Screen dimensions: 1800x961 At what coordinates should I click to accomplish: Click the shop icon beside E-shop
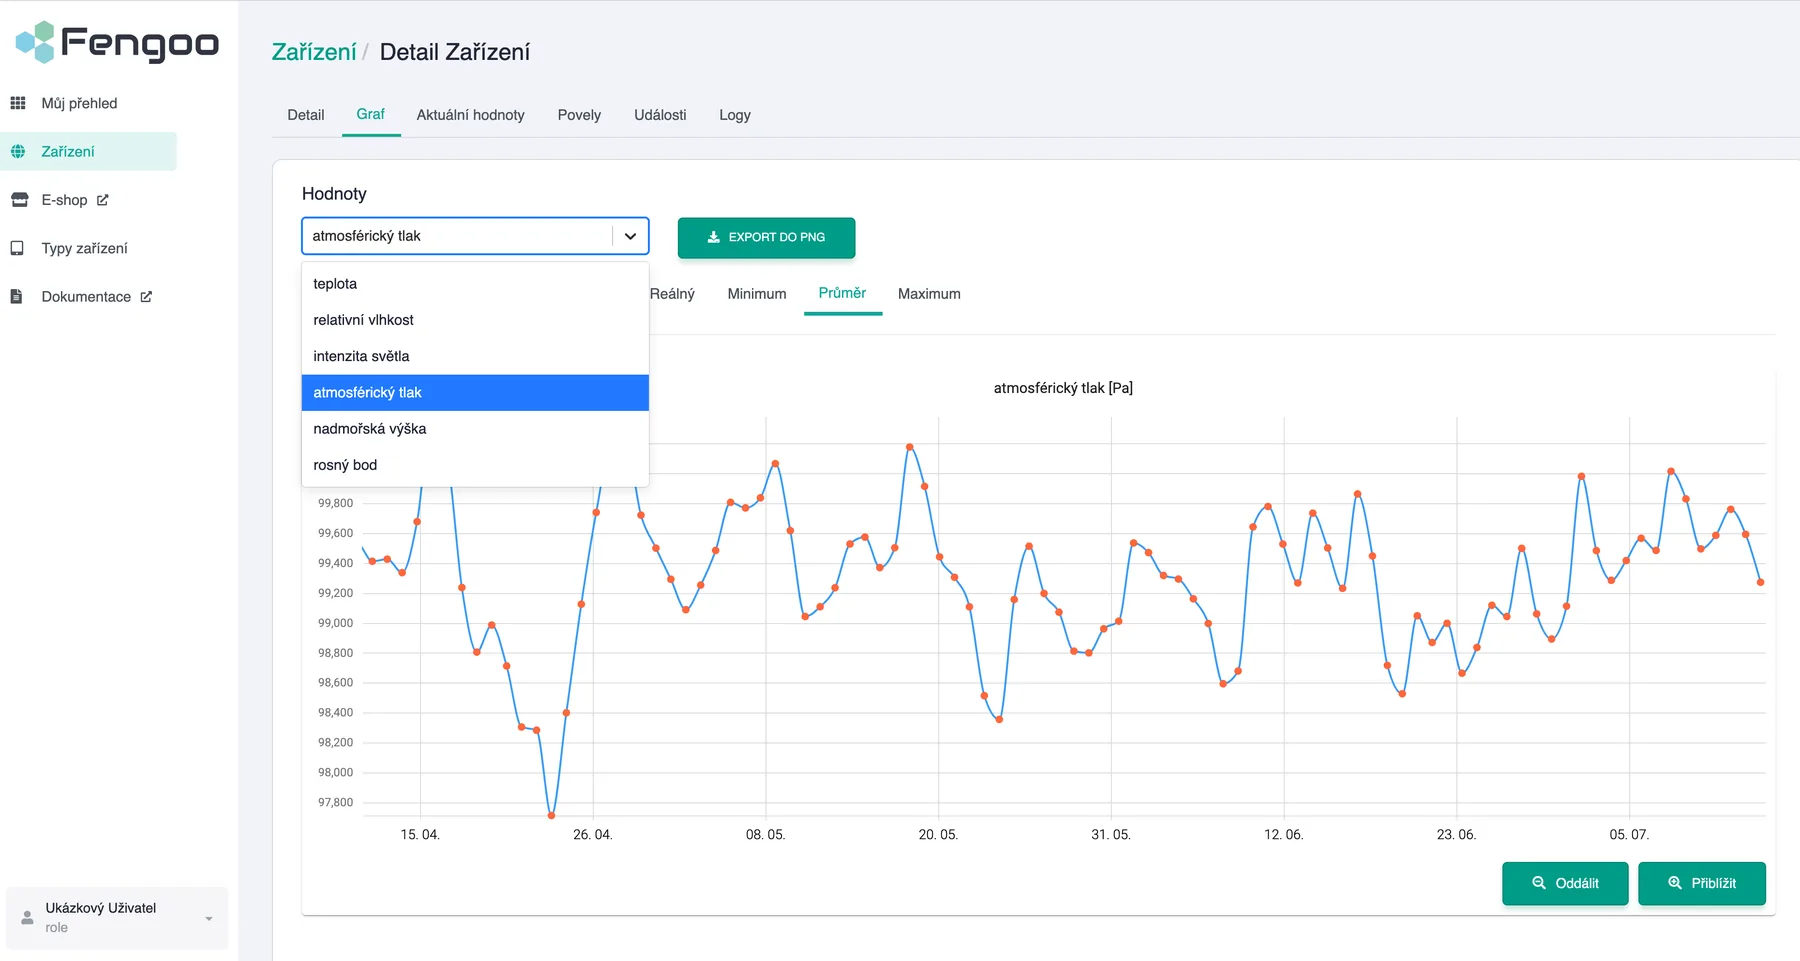point(19,200)
